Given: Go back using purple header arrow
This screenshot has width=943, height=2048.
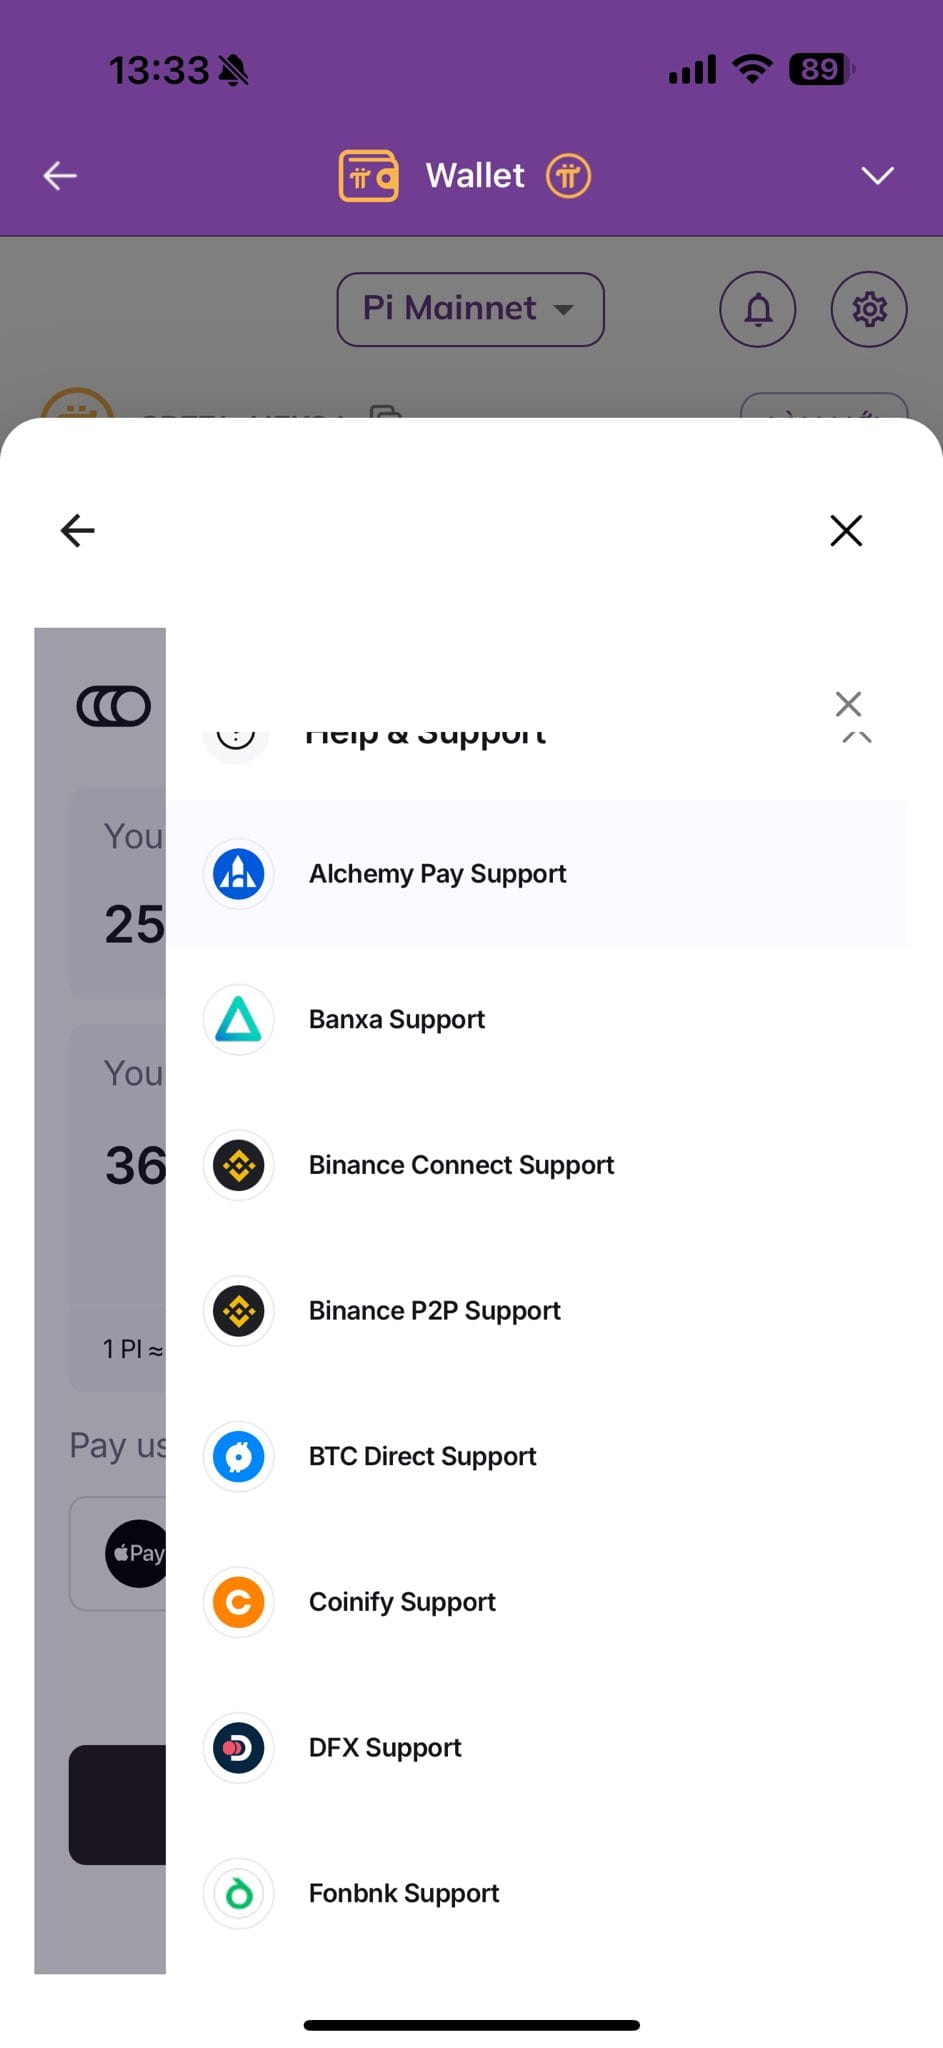Looking at the screenshot, I should click(60, 176).
